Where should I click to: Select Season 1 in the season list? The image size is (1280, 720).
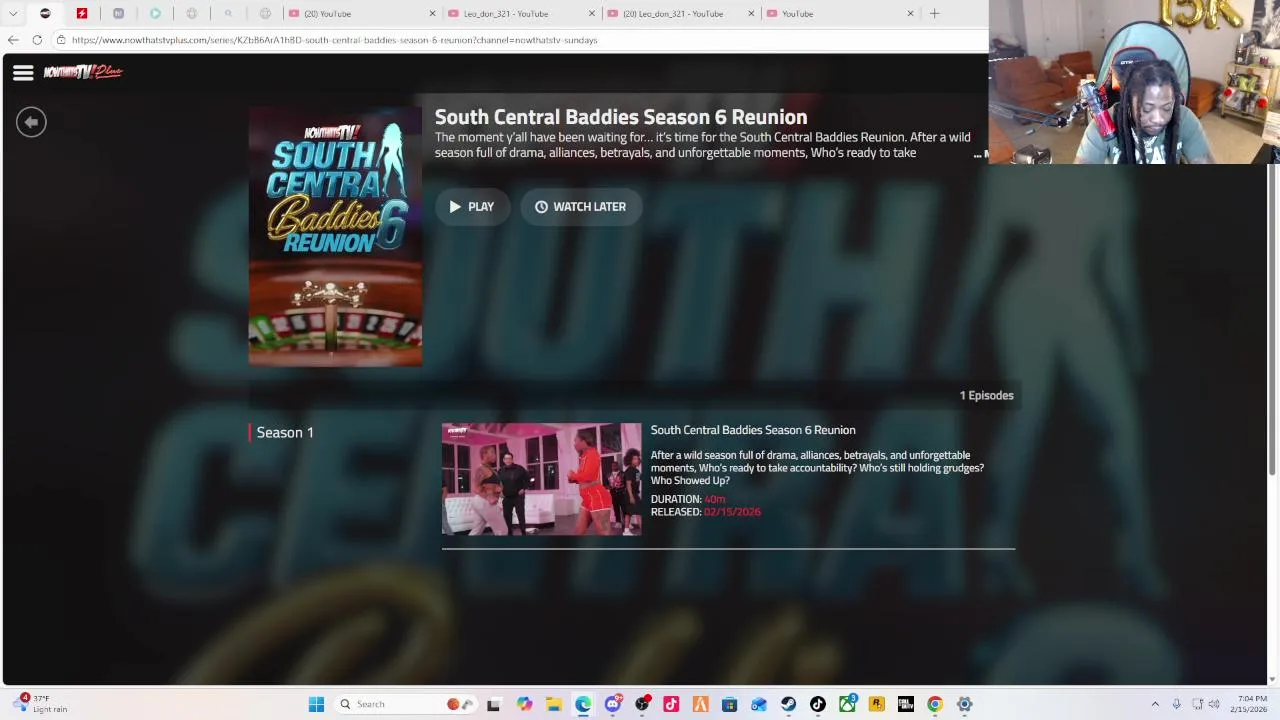tap(285, 432)
